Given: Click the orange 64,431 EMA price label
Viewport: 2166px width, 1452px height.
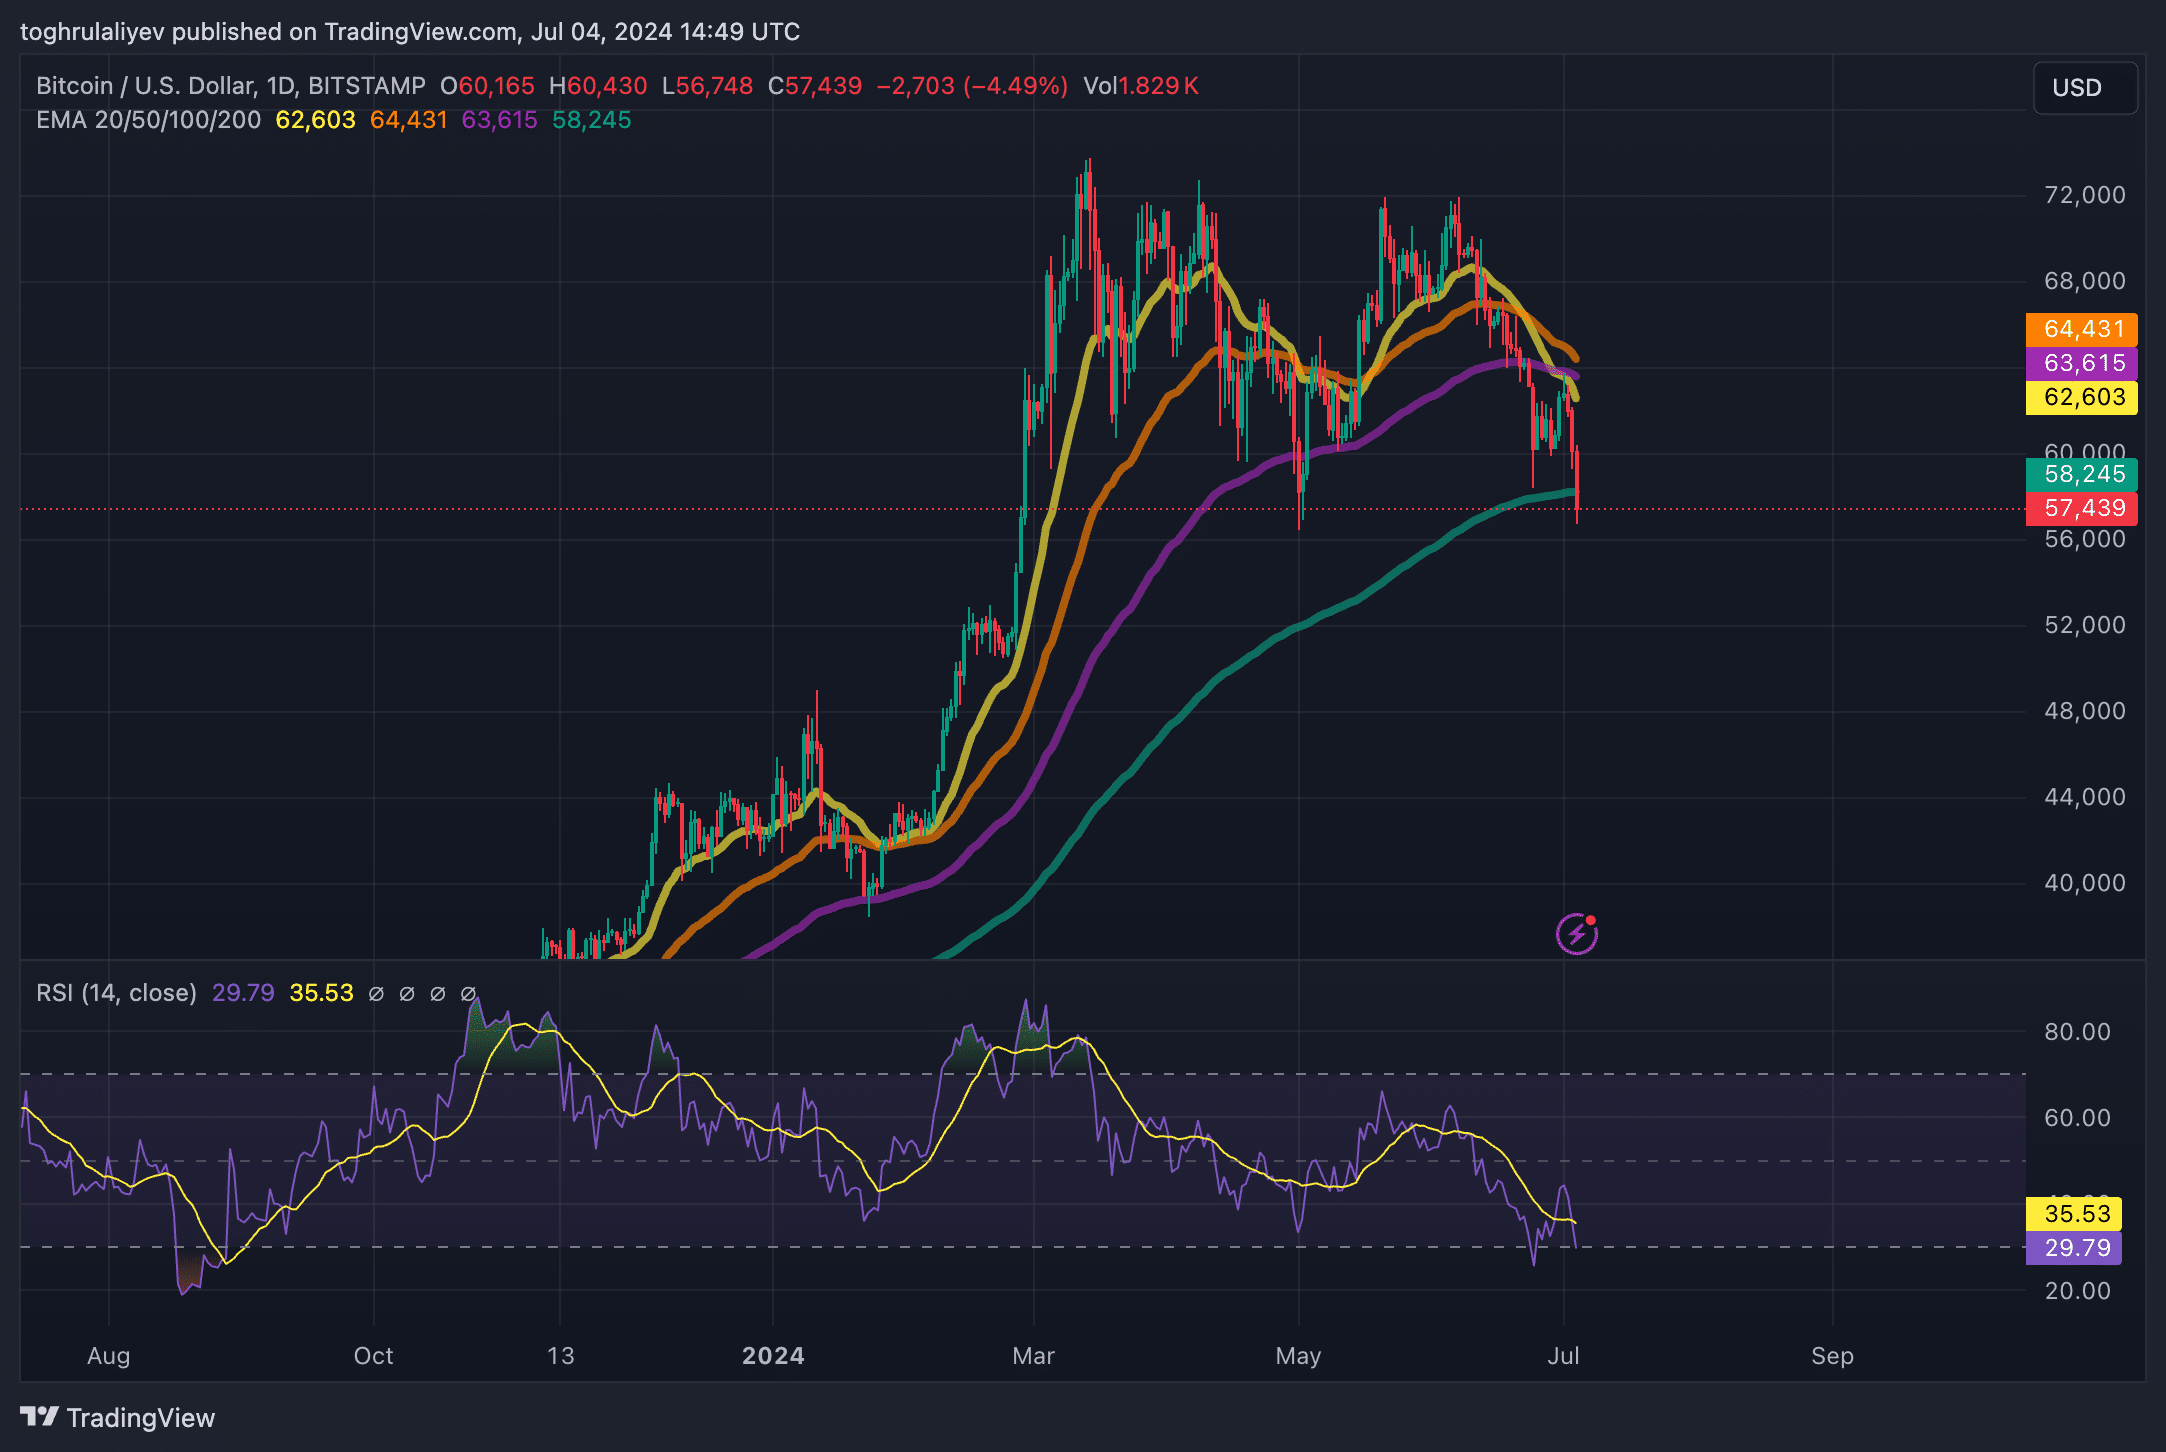Looking at the screenshot, I should click(2083, 329).
